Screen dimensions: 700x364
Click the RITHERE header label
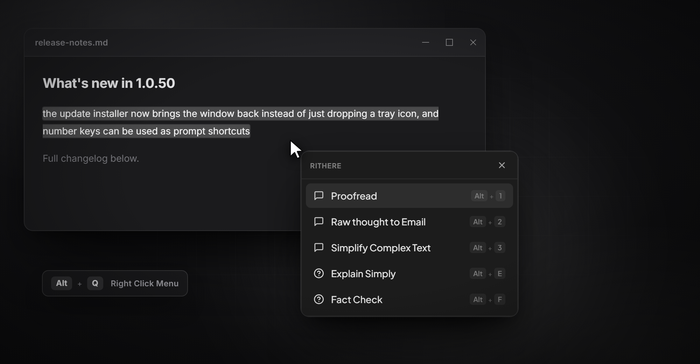(325, 166)
